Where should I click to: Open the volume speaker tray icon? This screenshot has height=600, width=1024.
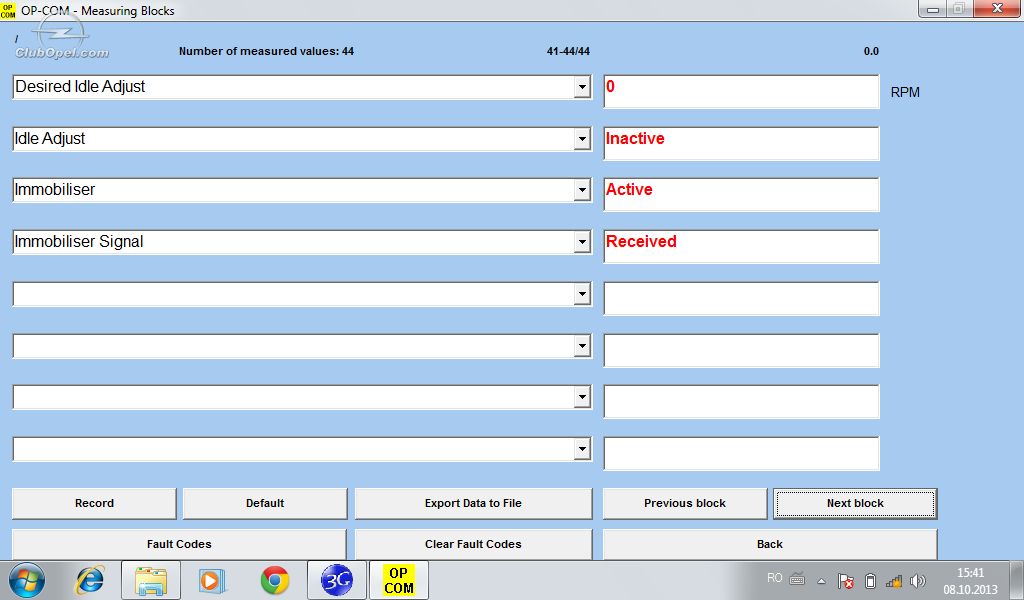[x=918, y=580]
